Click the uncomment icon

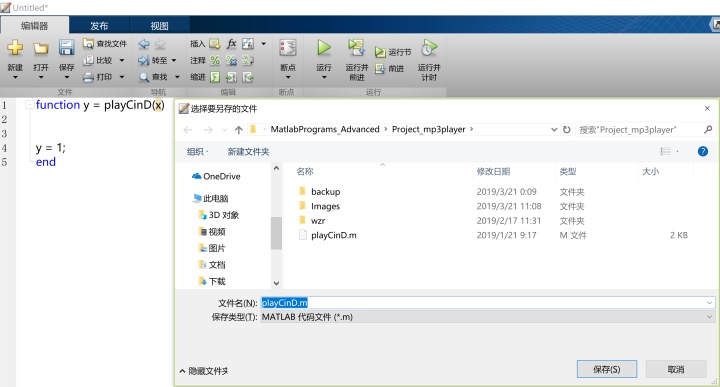232,60
